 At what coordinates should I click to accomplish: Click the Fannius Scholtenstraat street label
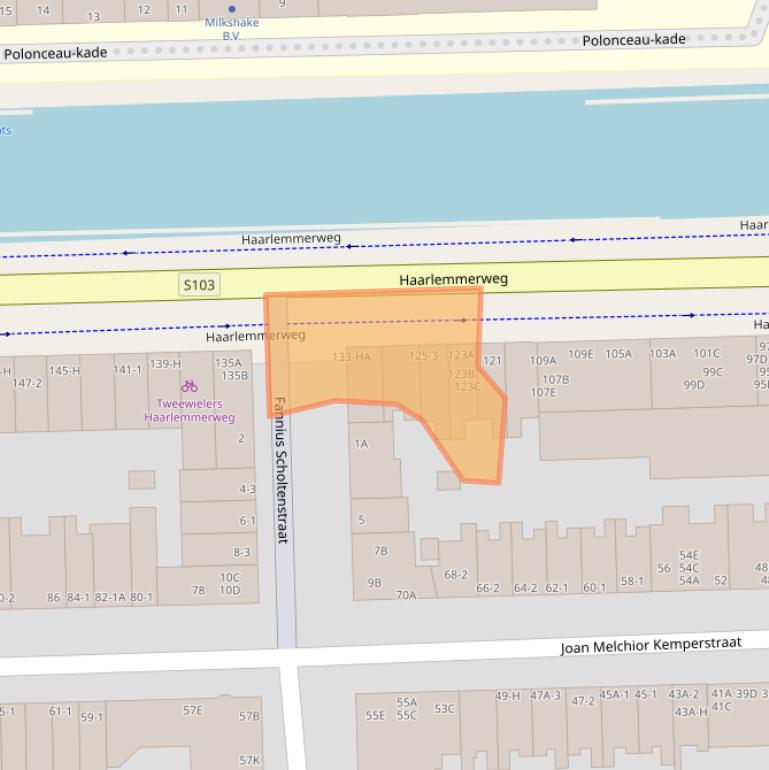tap(281, 470)
